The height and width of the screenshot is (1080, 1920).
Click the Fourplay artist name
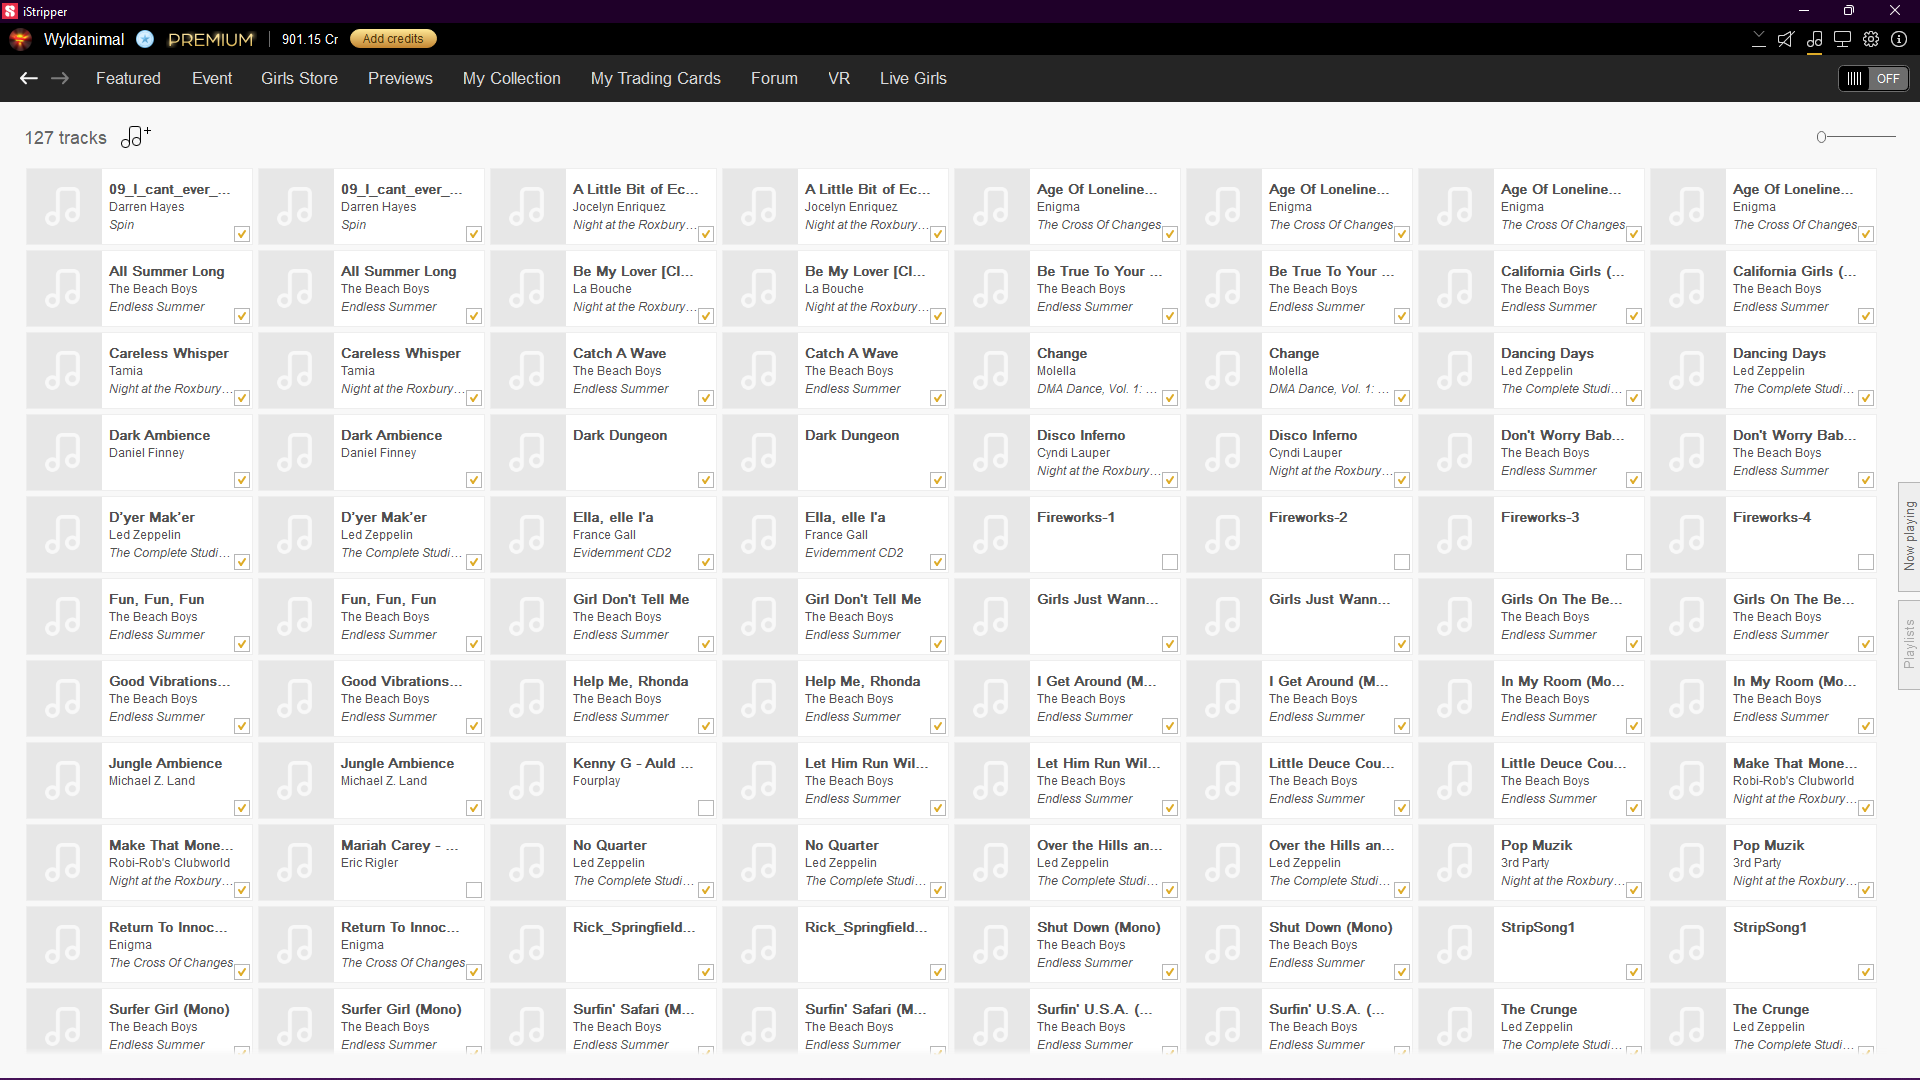point(596,781)
